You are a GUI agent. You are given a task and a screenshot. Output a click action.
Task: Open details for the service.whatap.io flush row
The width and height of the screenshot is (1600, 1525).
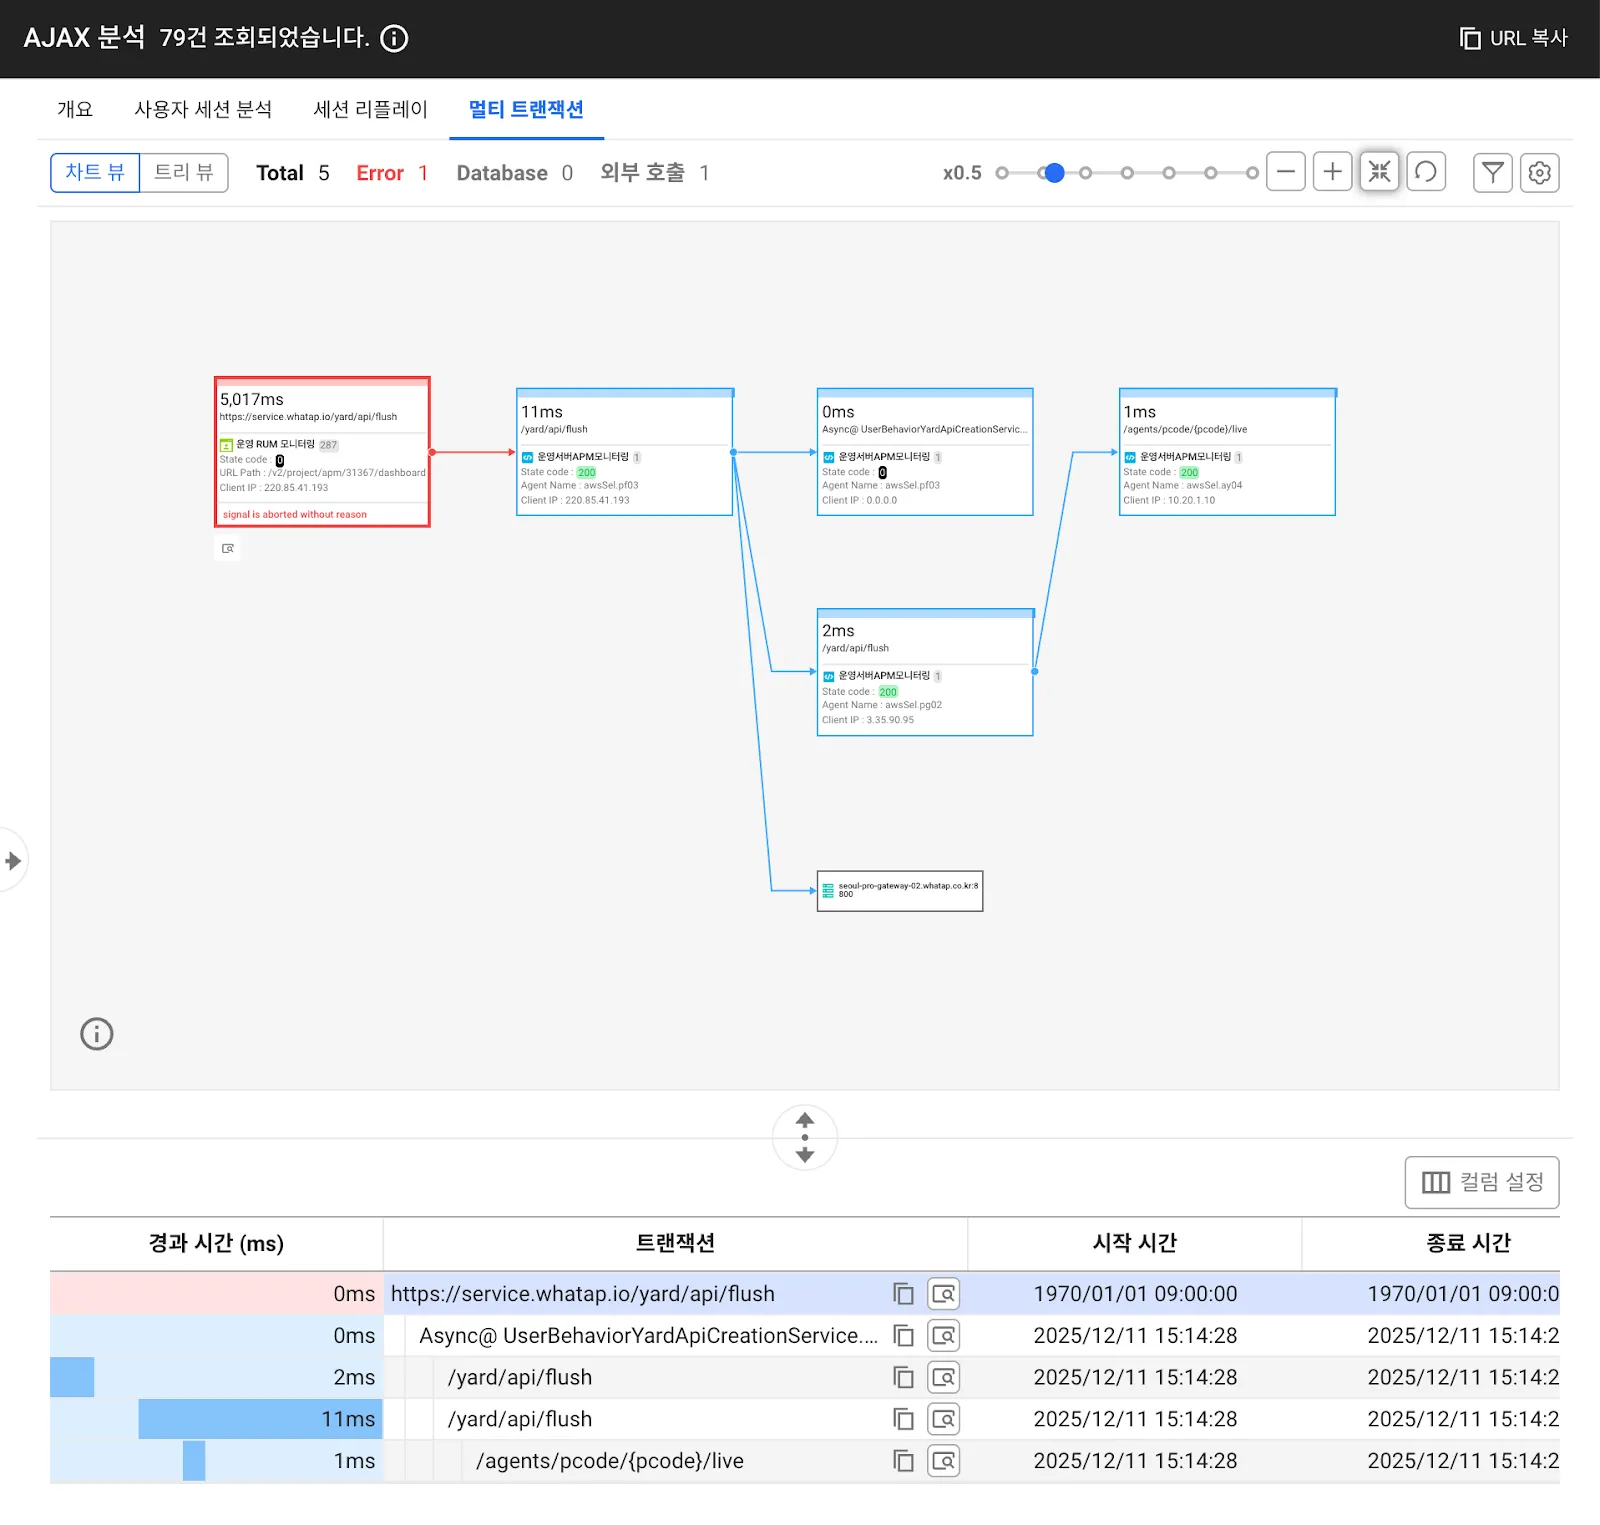click(944, 1294)
